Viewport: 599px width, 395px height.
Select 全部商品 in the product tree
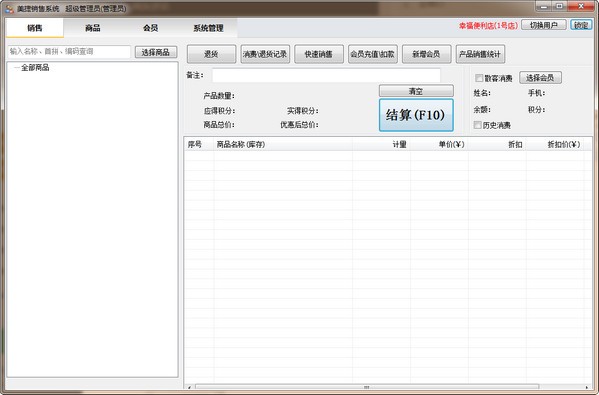[x=35, y=68]
